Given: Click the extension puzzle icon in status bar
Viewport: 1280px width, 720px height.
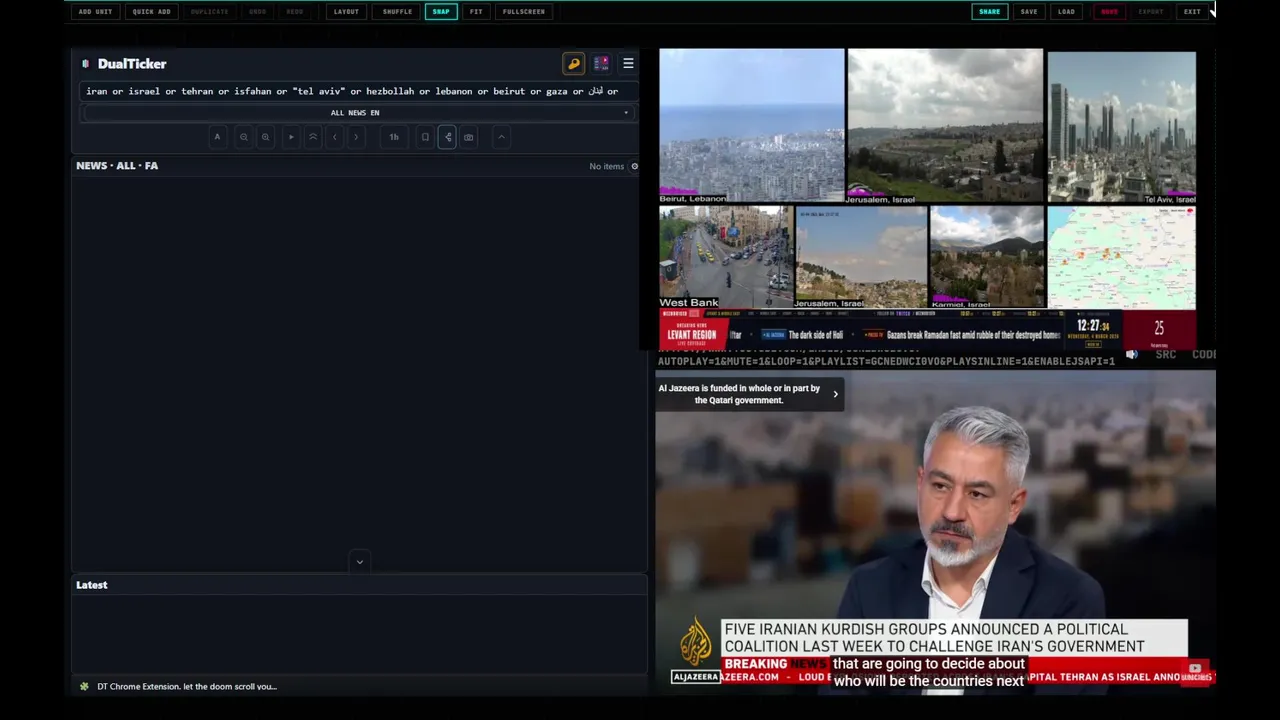Looking at the screenshot, I should [84, 686].
